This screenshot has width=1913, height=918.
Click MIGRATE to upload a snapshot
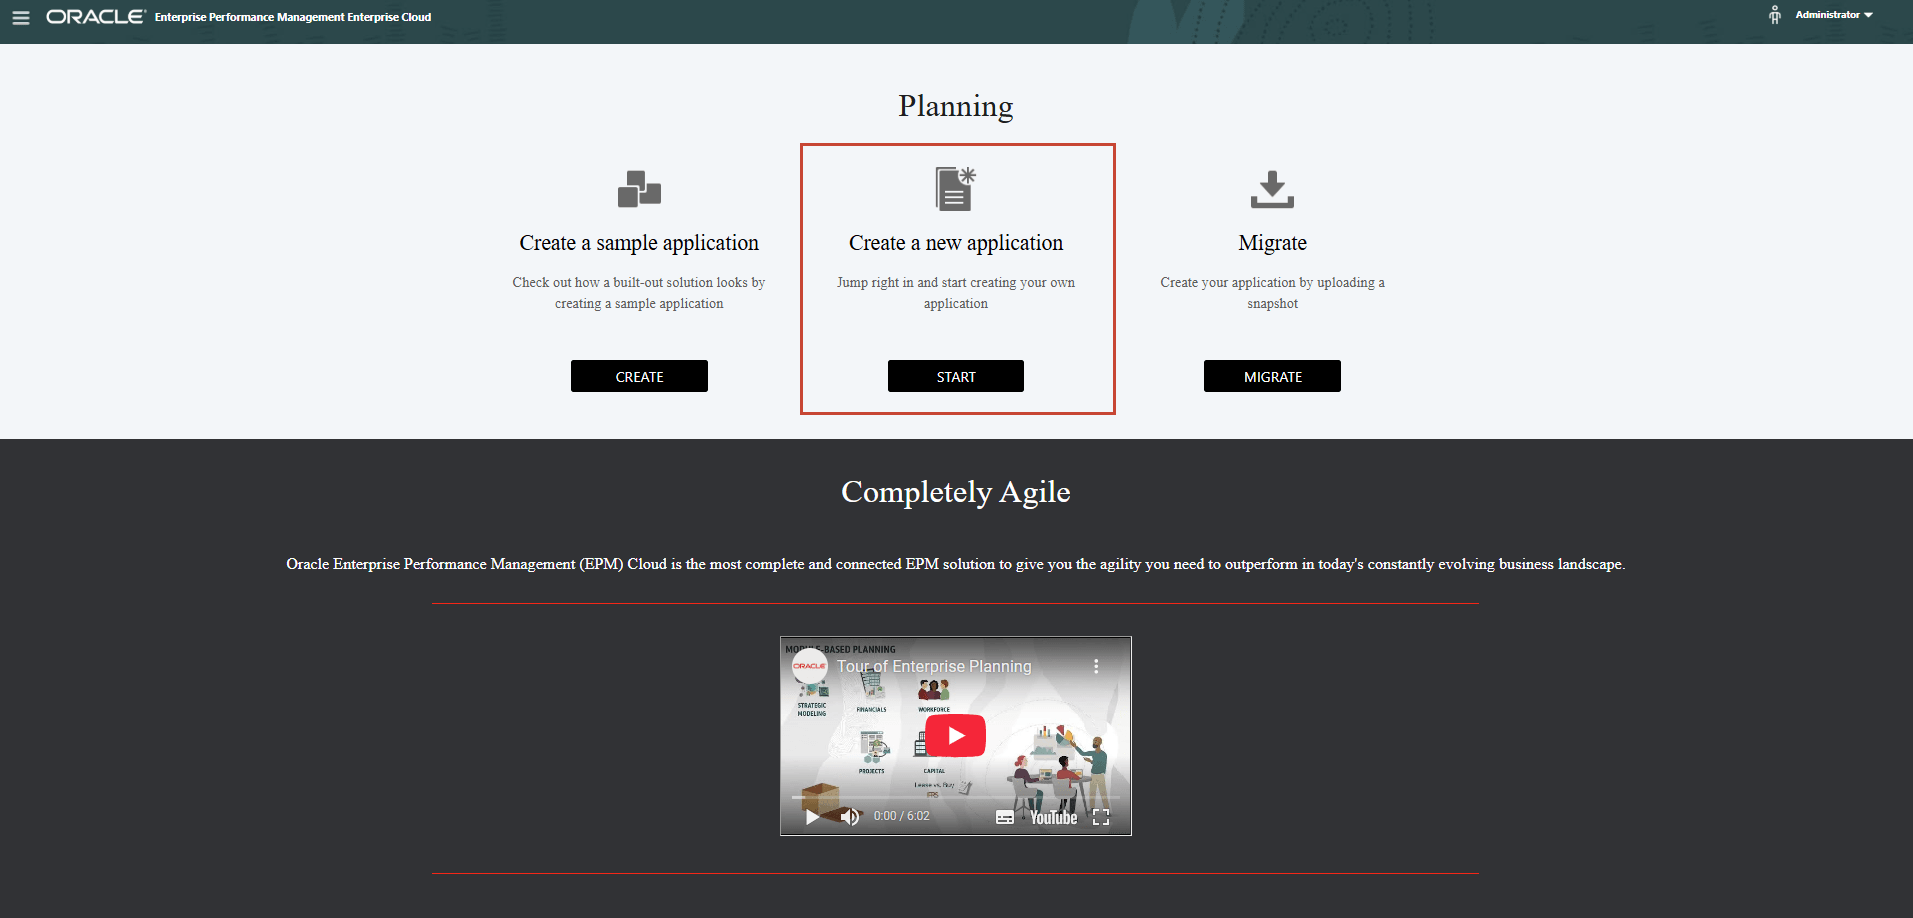(1271, 376)
